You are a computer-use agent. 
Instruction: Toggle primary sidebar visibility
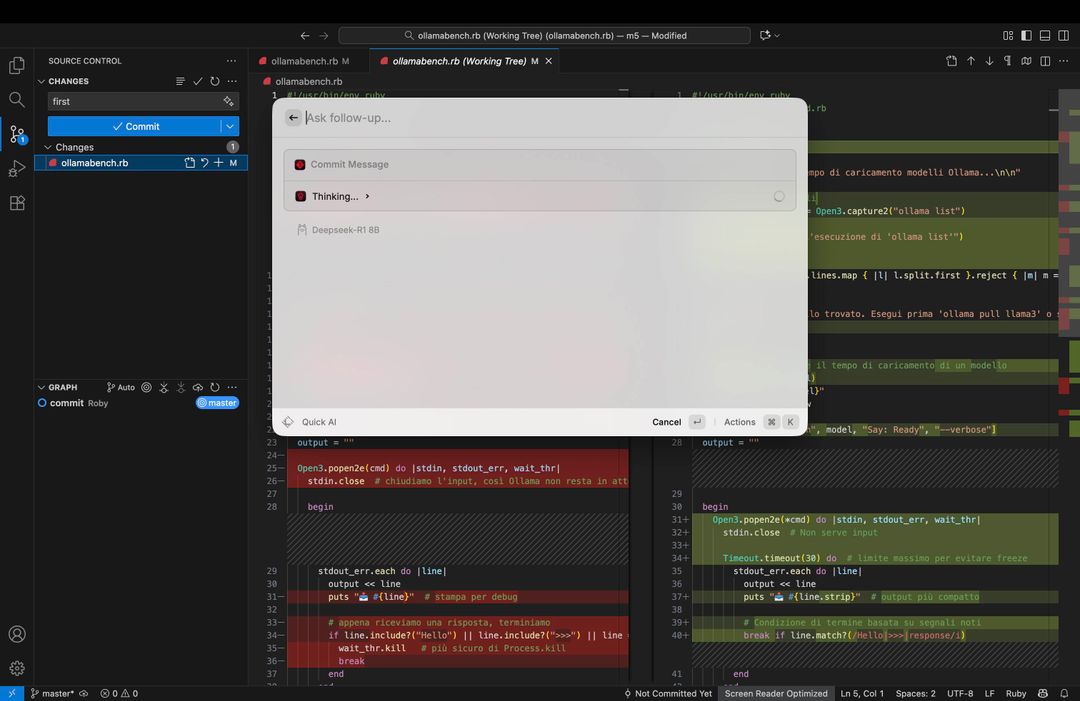point(1026,35)
